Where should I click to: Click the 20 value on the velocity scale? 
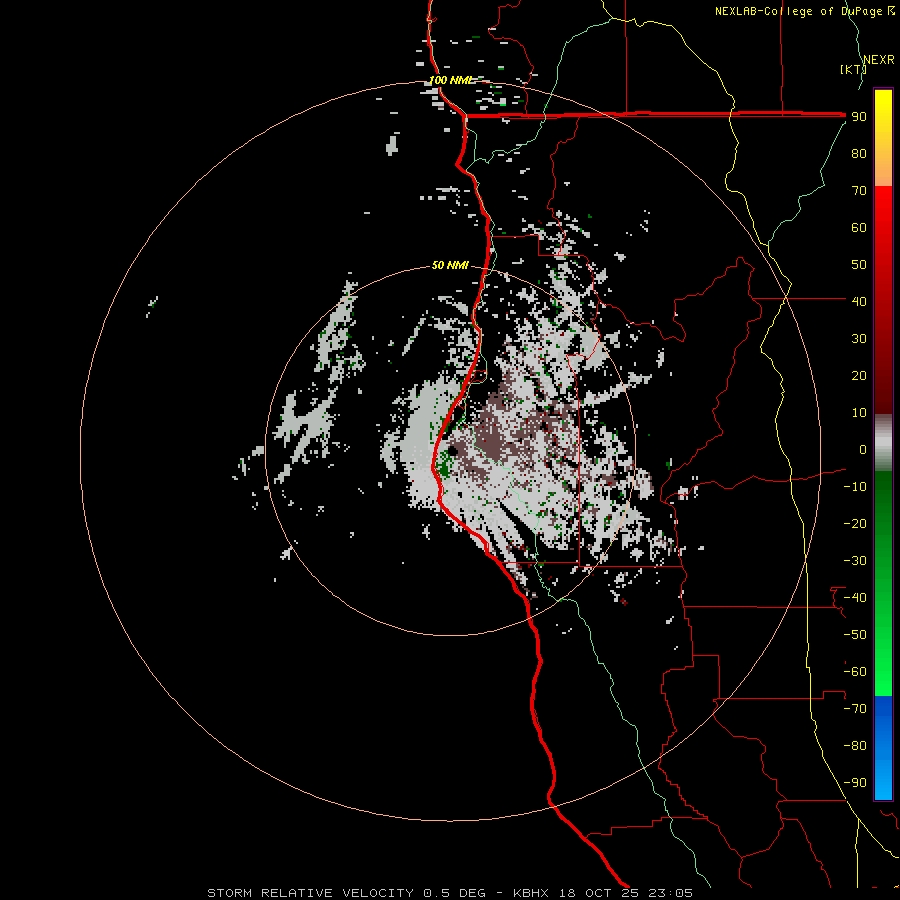tap(859, 376)
